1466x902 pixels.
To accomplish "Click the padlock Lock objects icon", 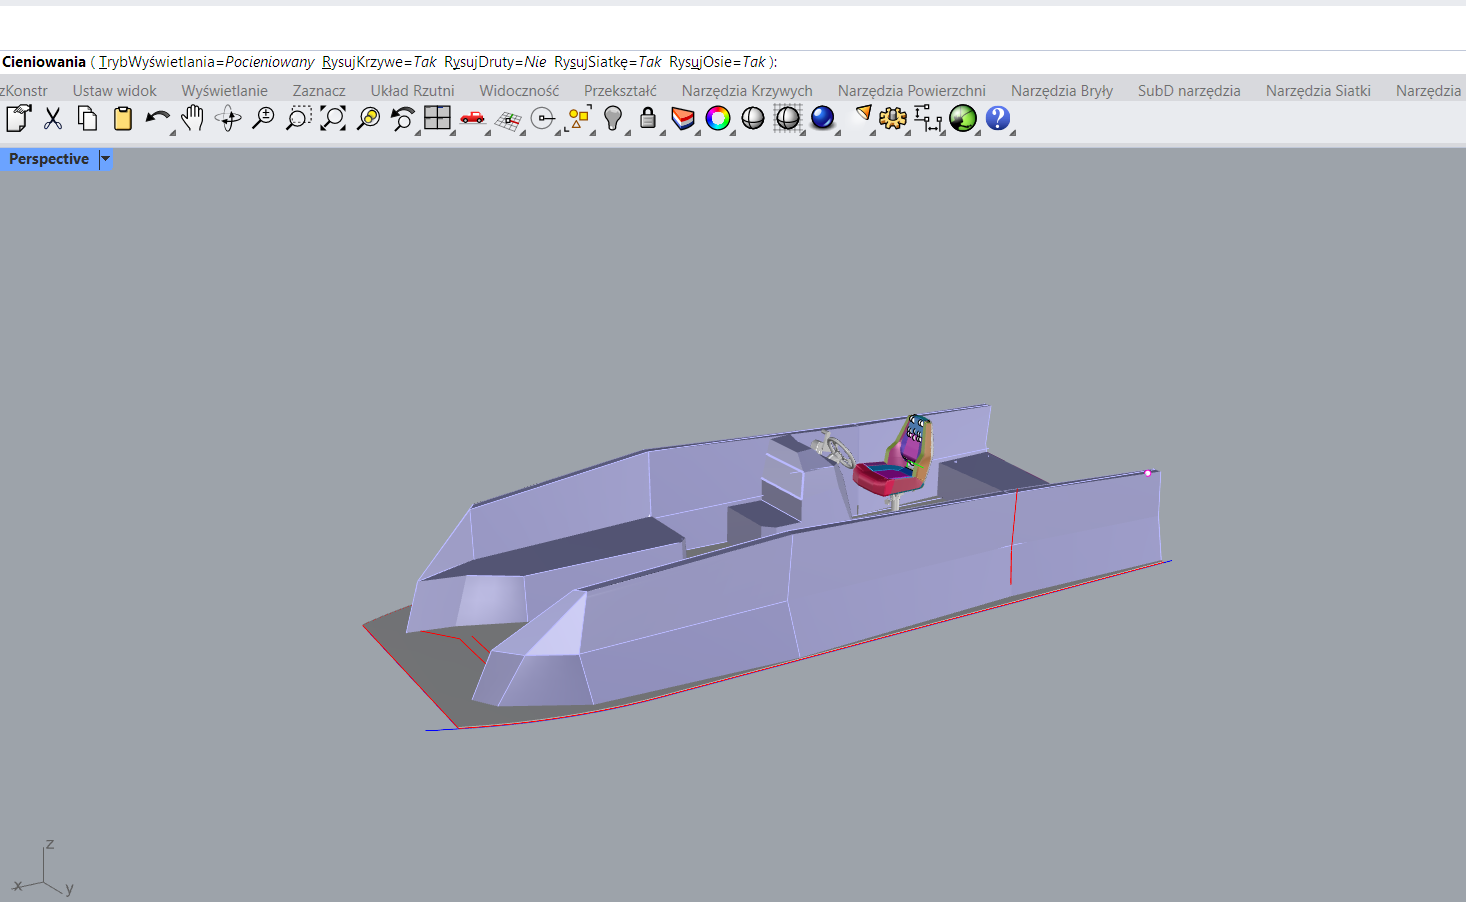I will point(648,119).
